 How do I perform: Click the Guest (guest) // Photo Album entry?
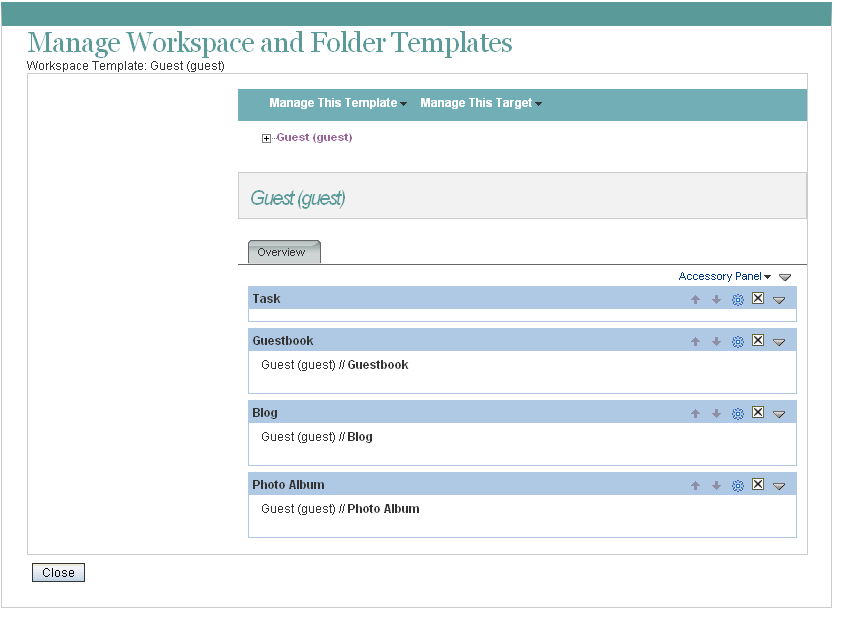(x=340, y=509)
